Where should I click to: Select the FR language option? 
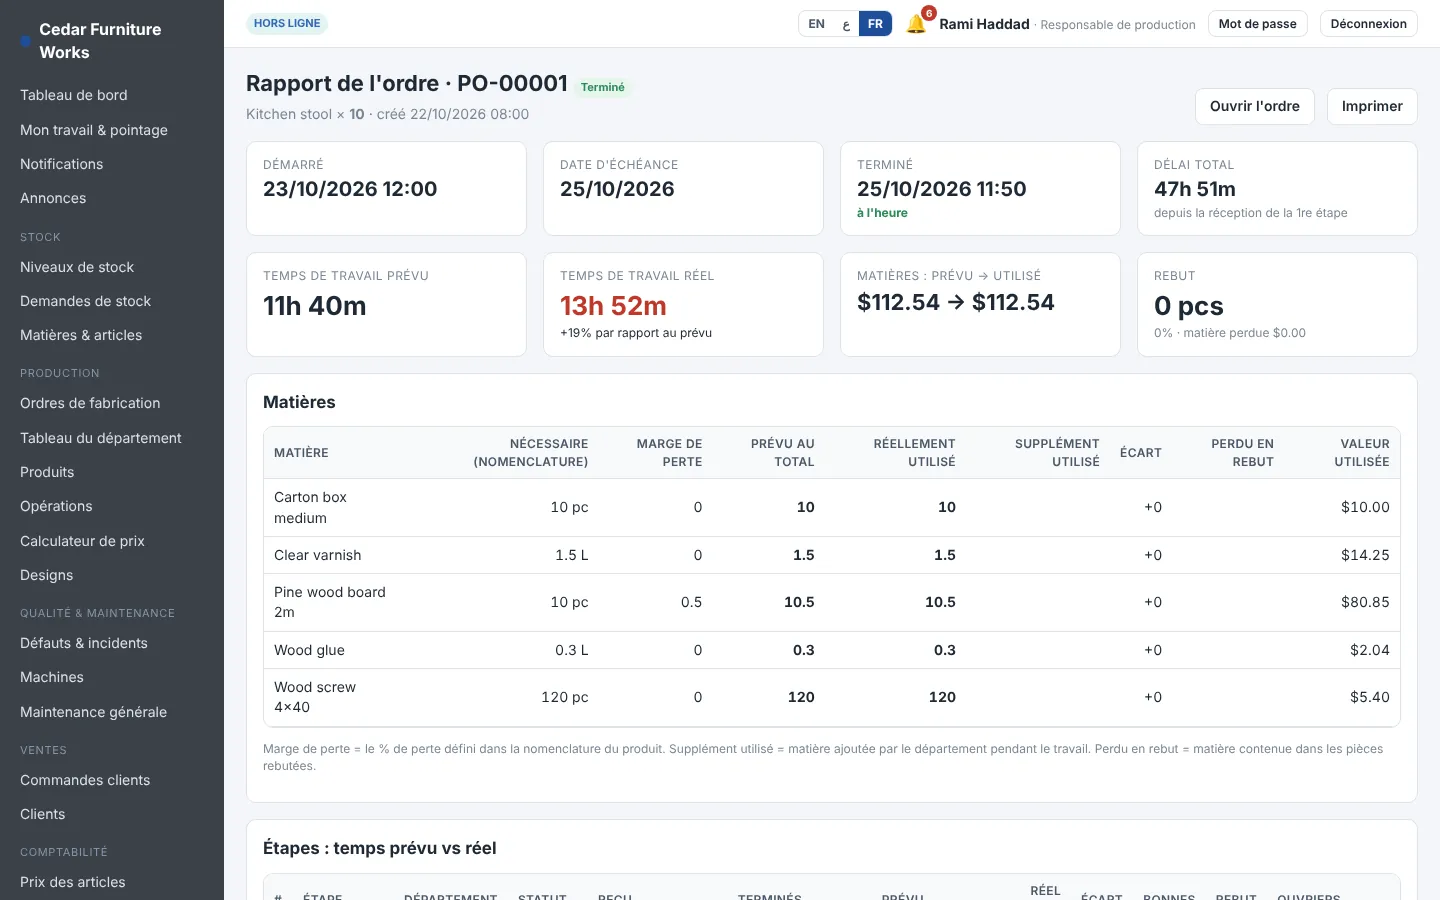pyautogui.click(x=875, y=24)
